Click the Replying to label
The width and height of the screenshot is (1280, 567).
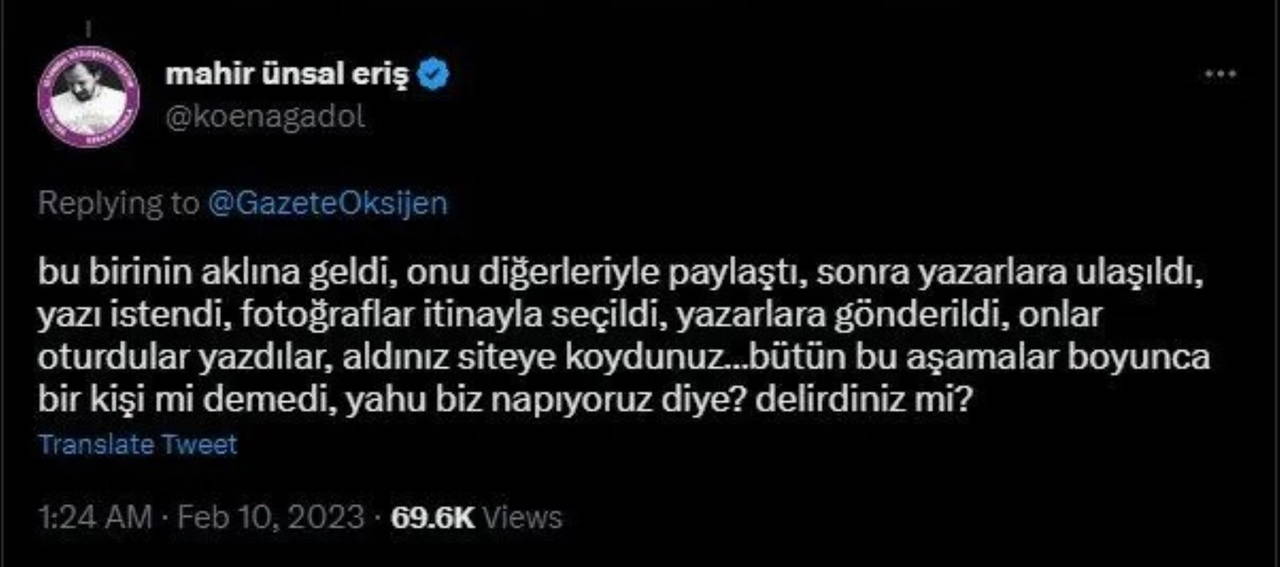pyautogui.click(x=119, y=205)
